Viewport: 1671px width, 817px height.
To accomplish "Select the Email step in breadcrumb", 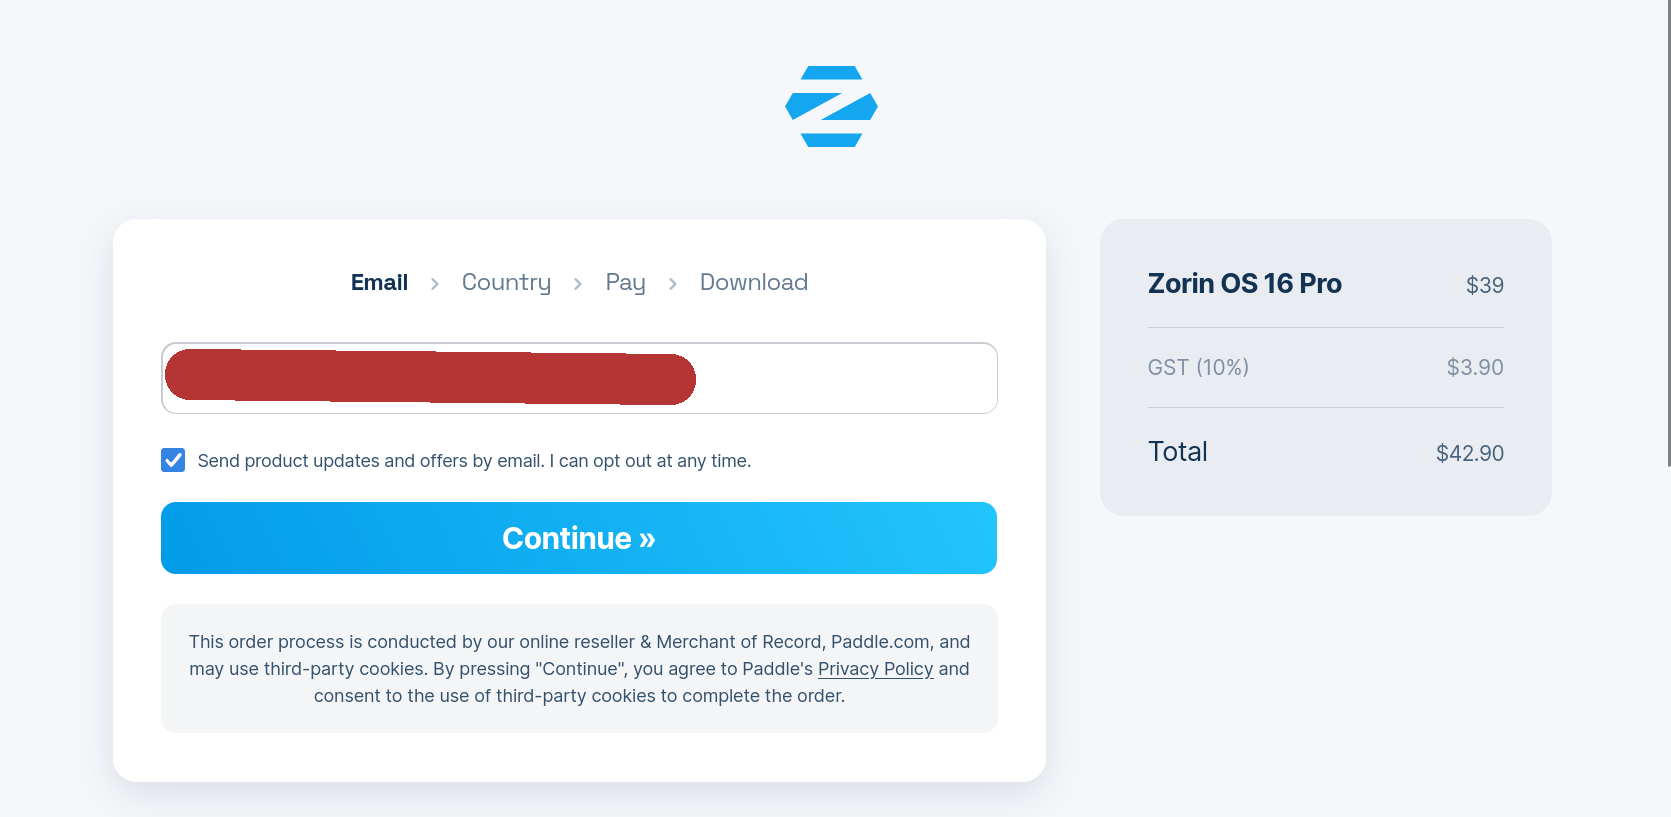I will point(379,283).
